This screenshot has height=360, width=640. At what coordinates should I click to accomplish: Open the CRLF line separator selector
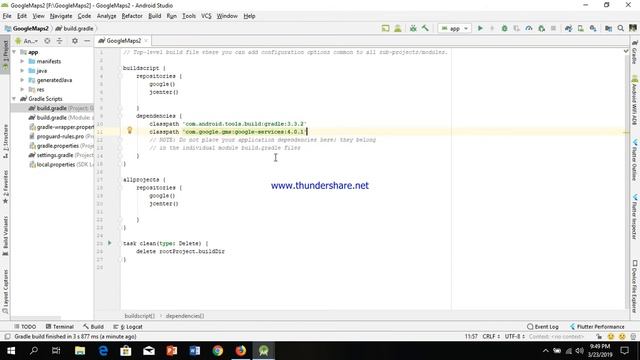coord(491,337)
